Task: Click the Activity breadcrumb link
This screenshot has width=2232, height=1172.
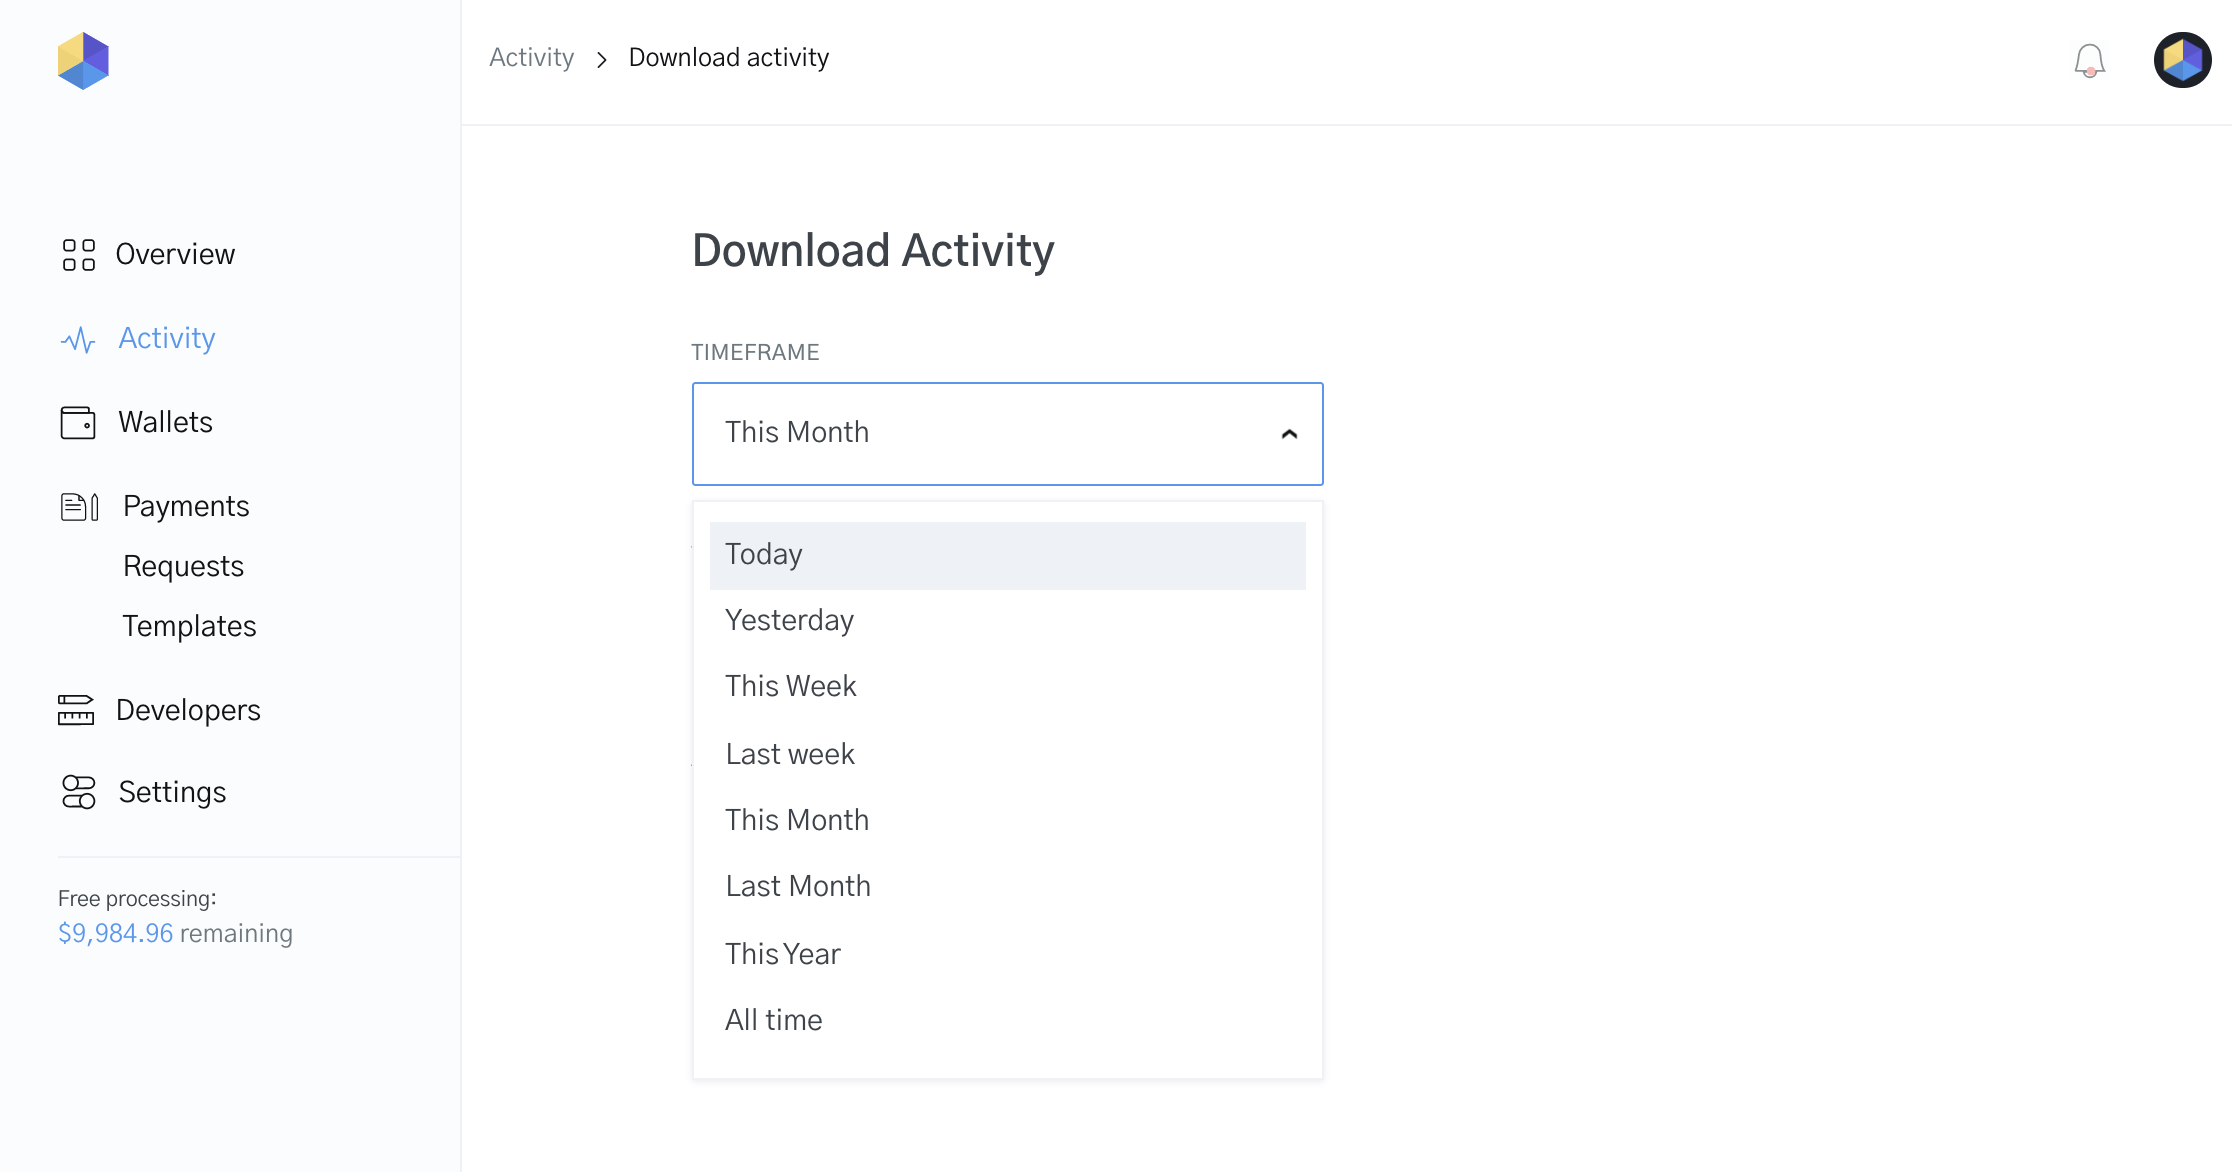Action: point(531,58)
